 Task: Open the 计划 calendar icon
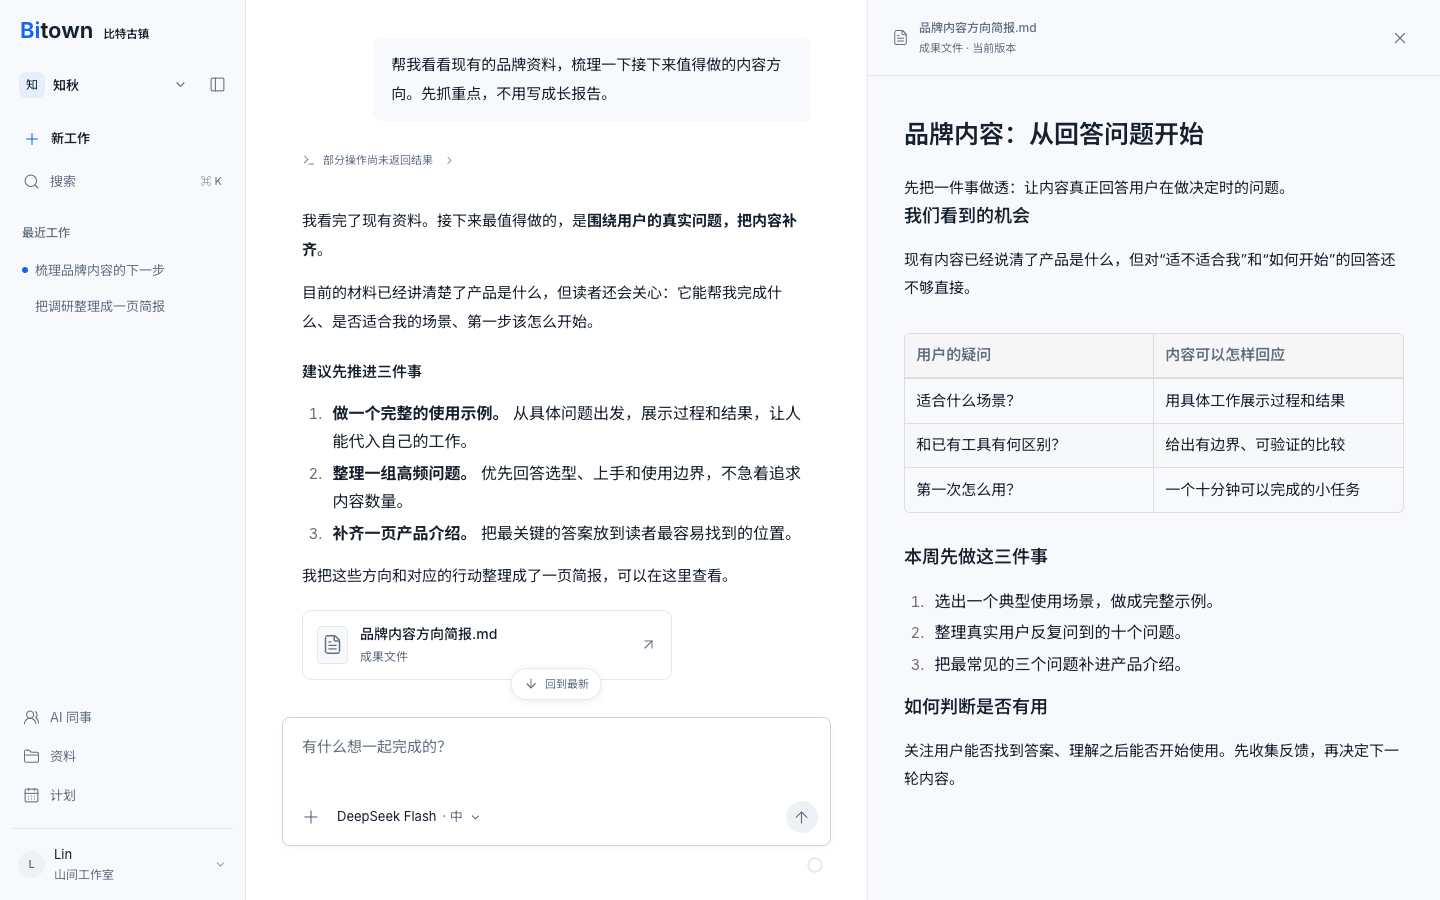click(32, 796)
